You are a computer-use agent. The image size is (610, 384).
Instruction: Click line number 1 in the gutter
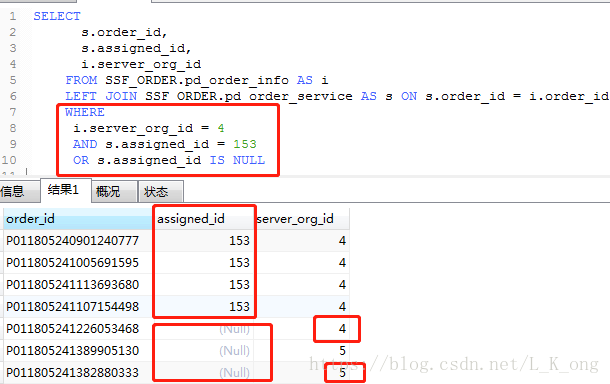tap(13, 16)
